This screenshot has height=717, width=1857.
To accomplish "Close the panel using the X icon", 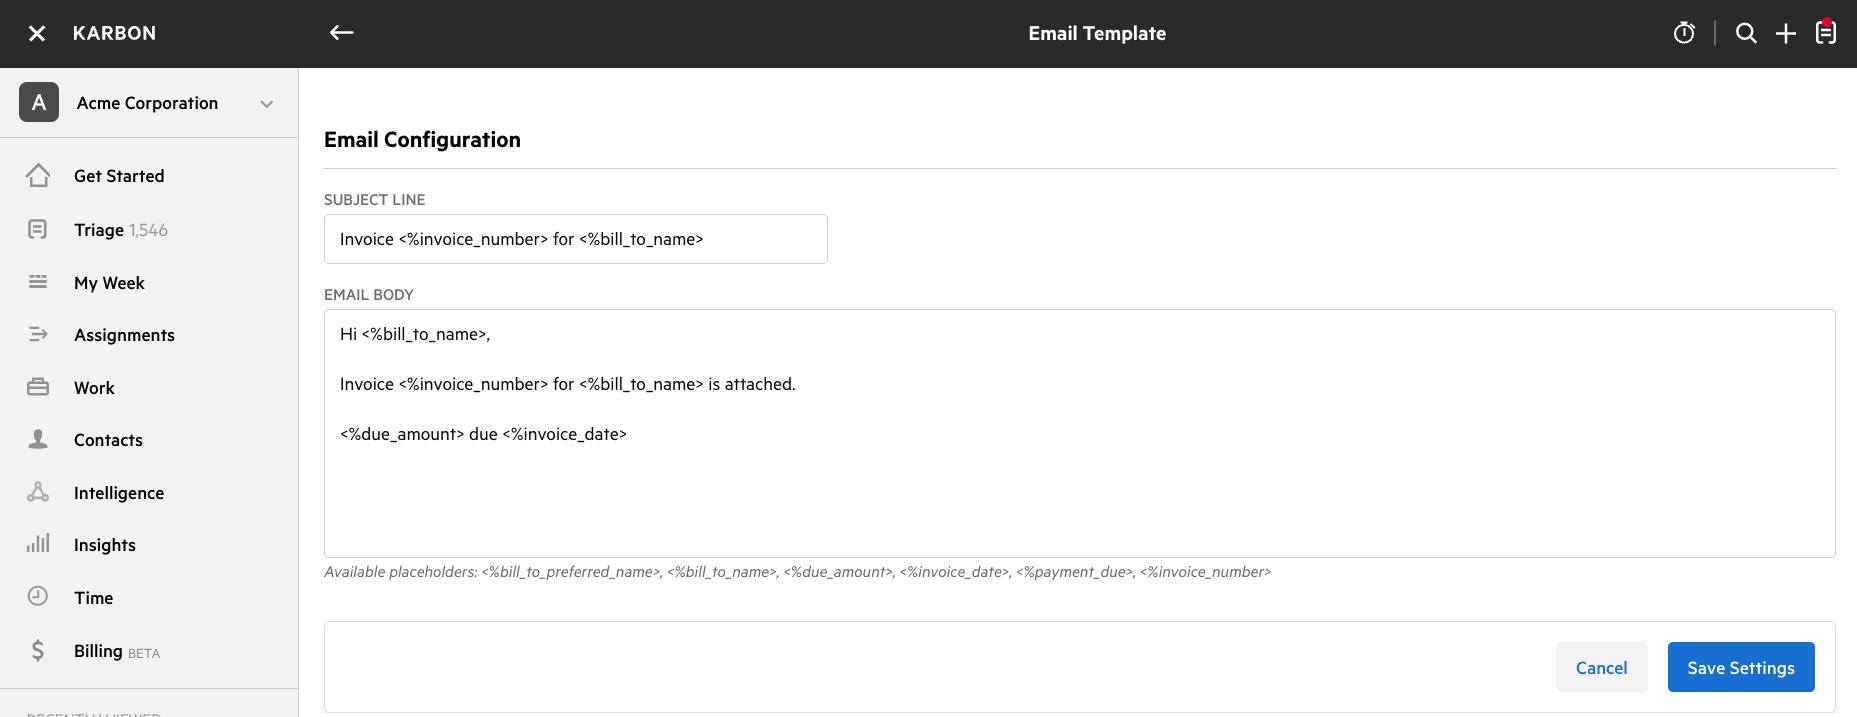I will pos(36,33).
